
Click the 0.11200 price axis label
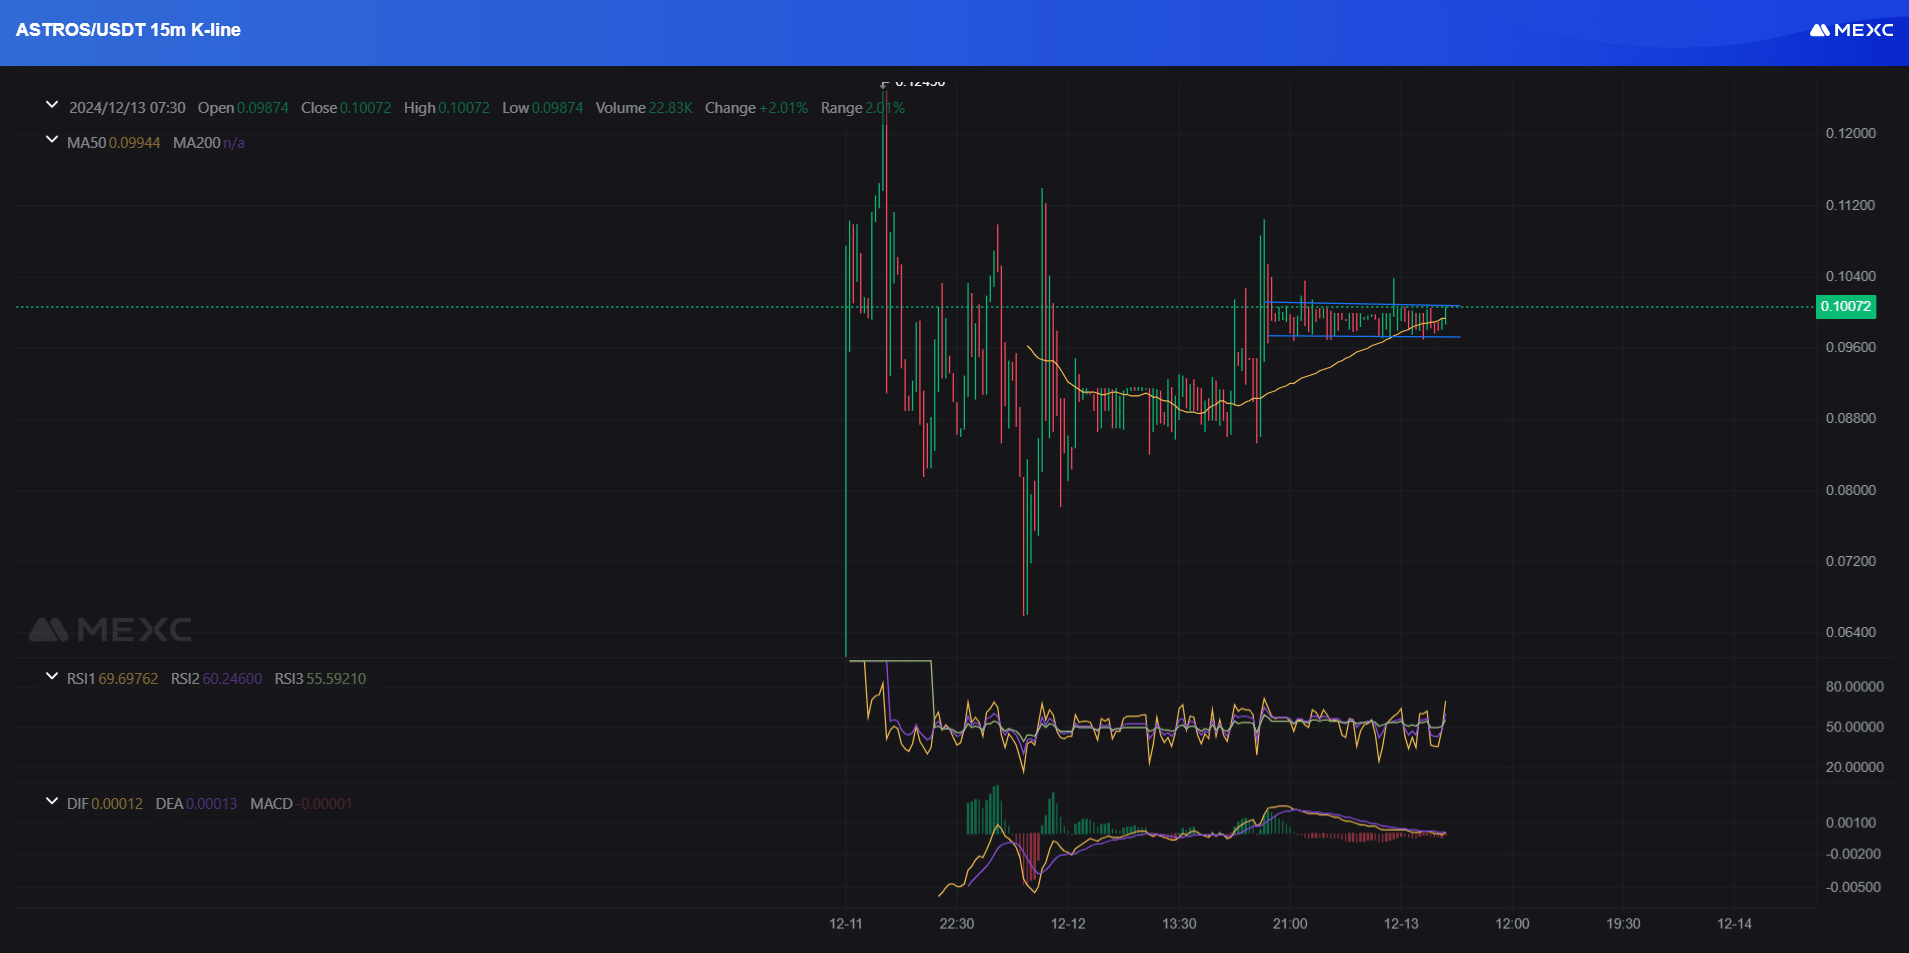coord(1851,205)
